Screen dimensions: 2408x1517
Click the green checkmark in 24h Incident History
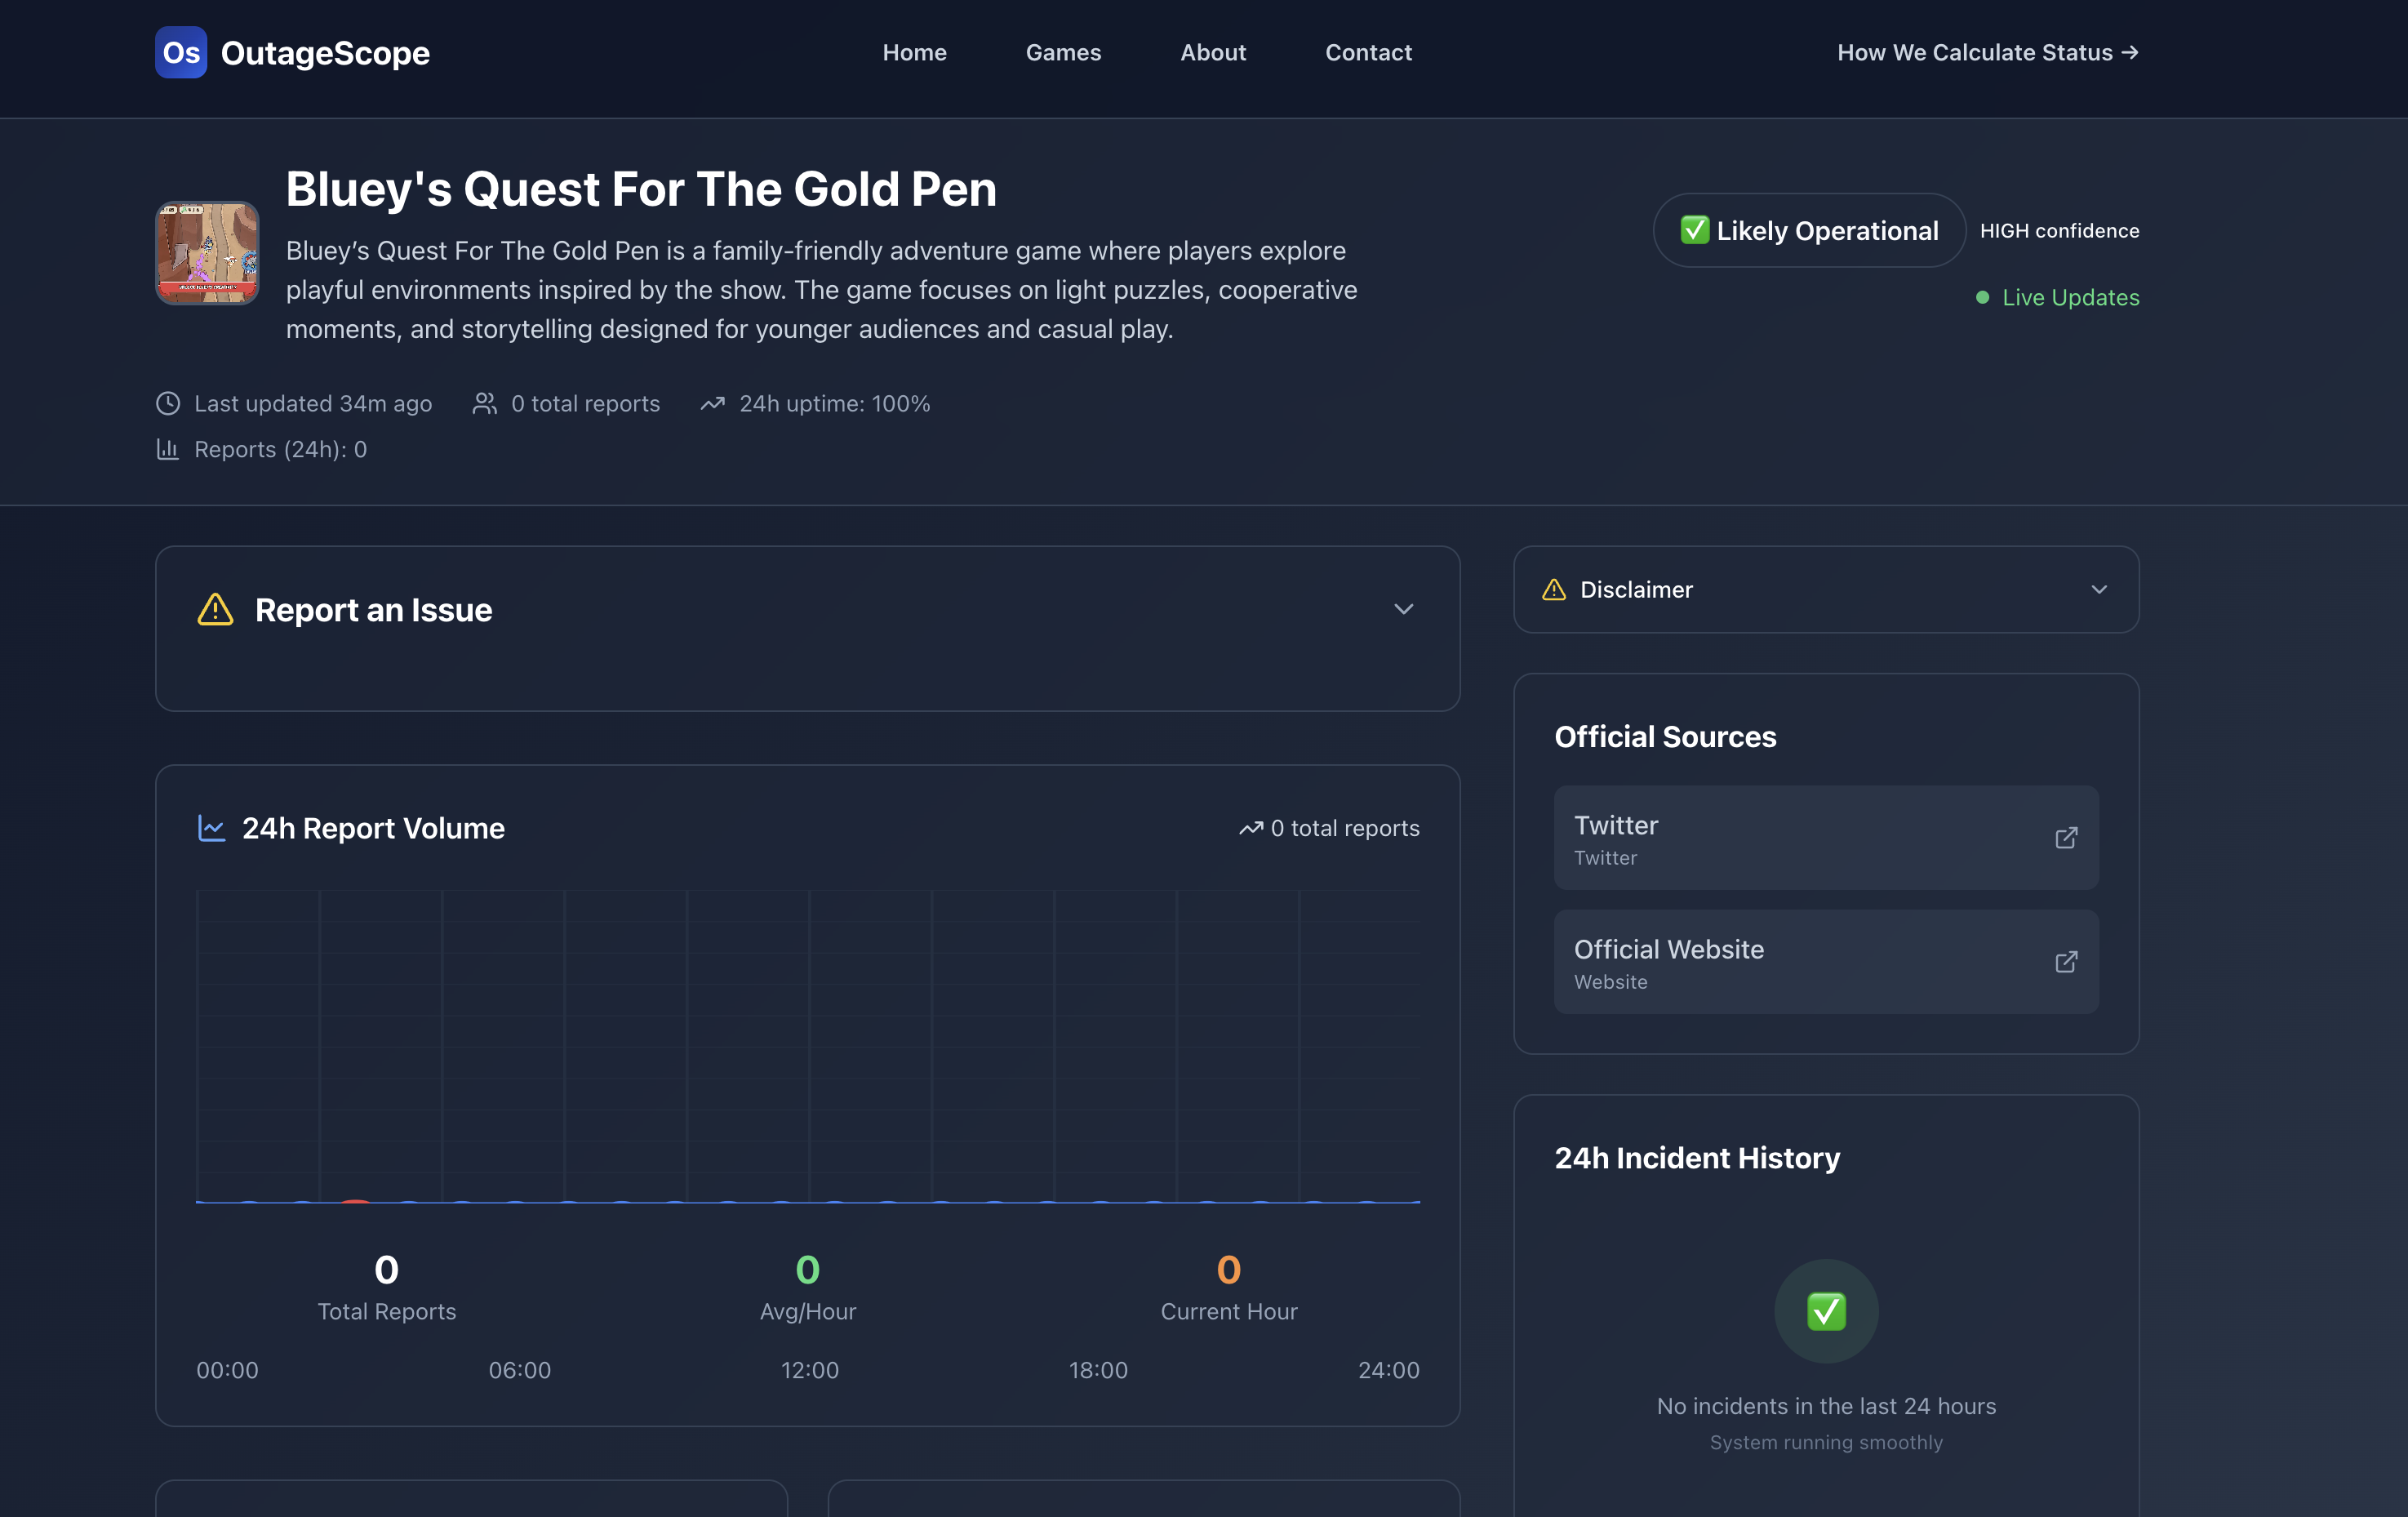tap(1825, 1311)
